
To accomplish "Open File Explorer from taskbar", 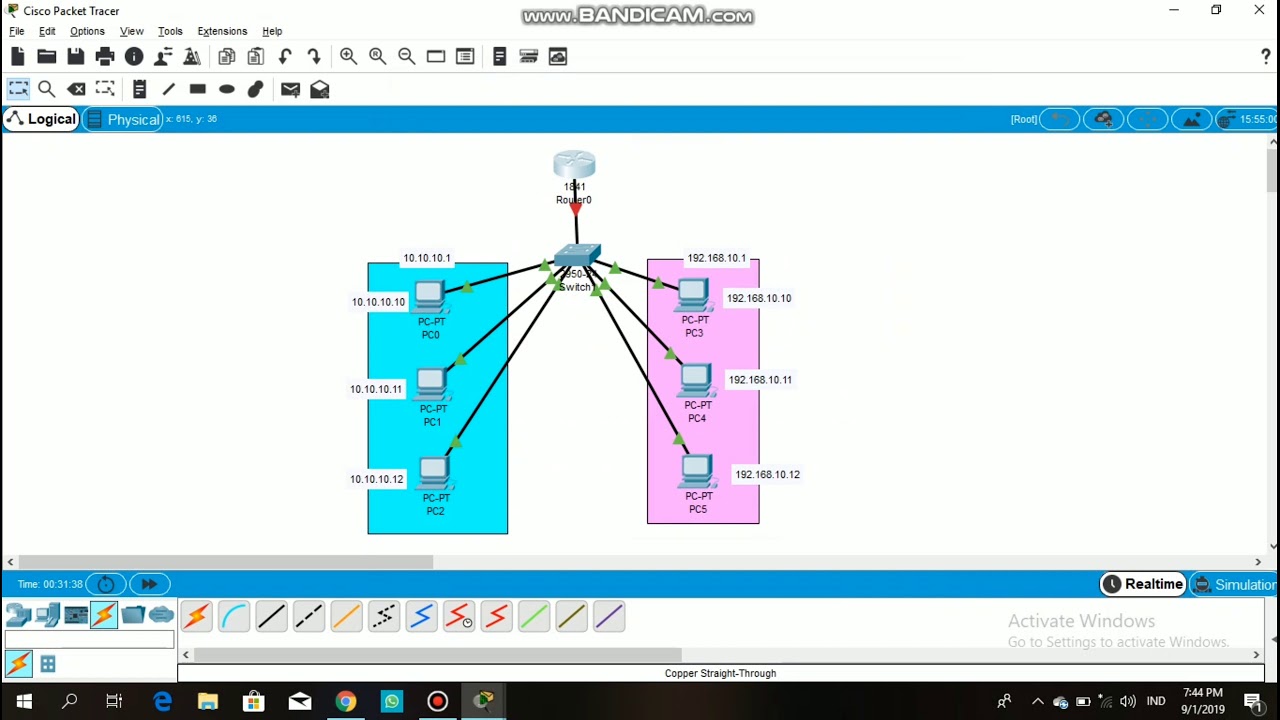I will (x=207, y=701).
